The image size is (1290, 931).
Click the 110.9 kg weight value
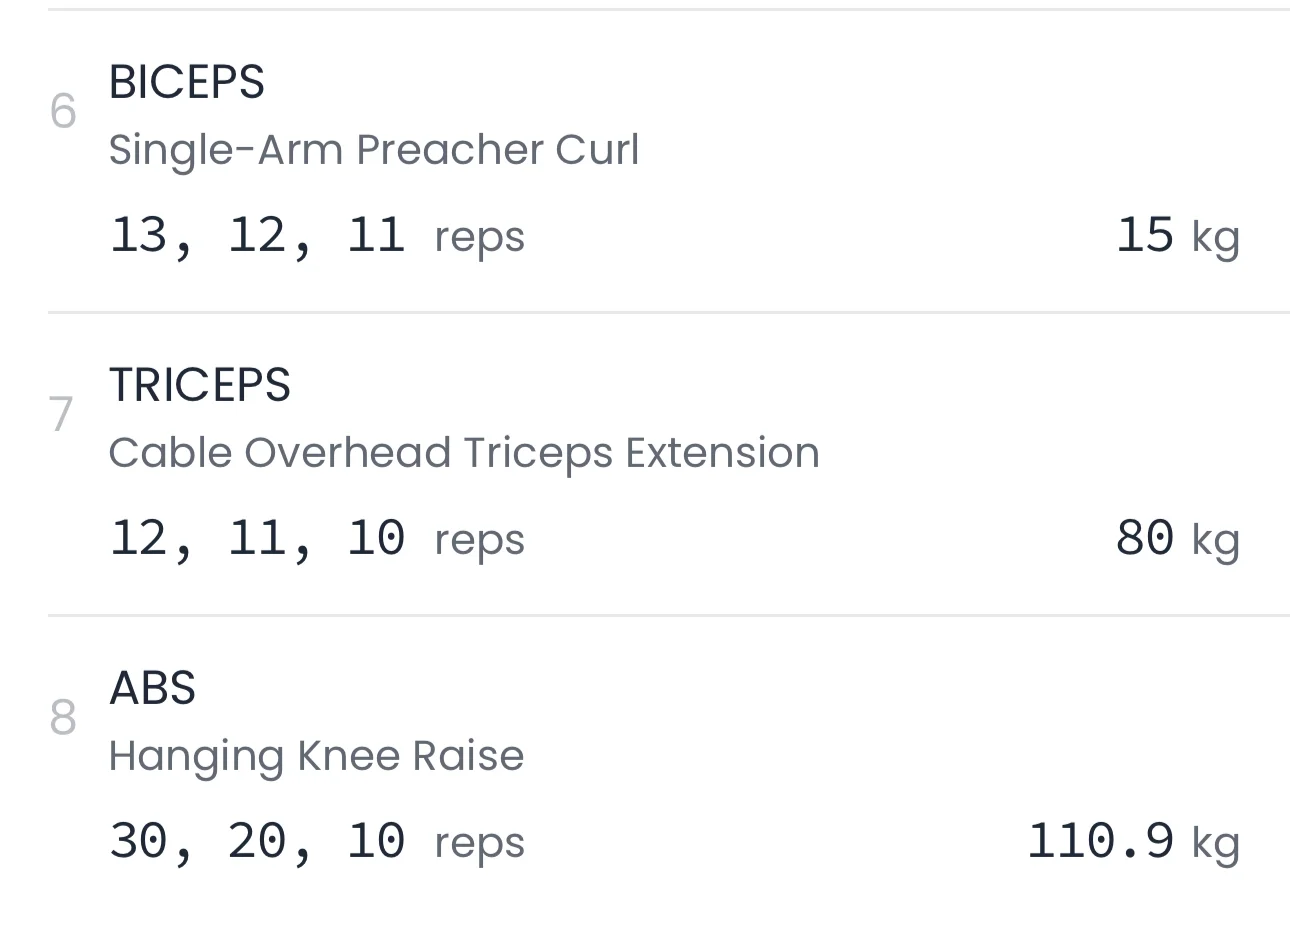(x=1100, y=842)
